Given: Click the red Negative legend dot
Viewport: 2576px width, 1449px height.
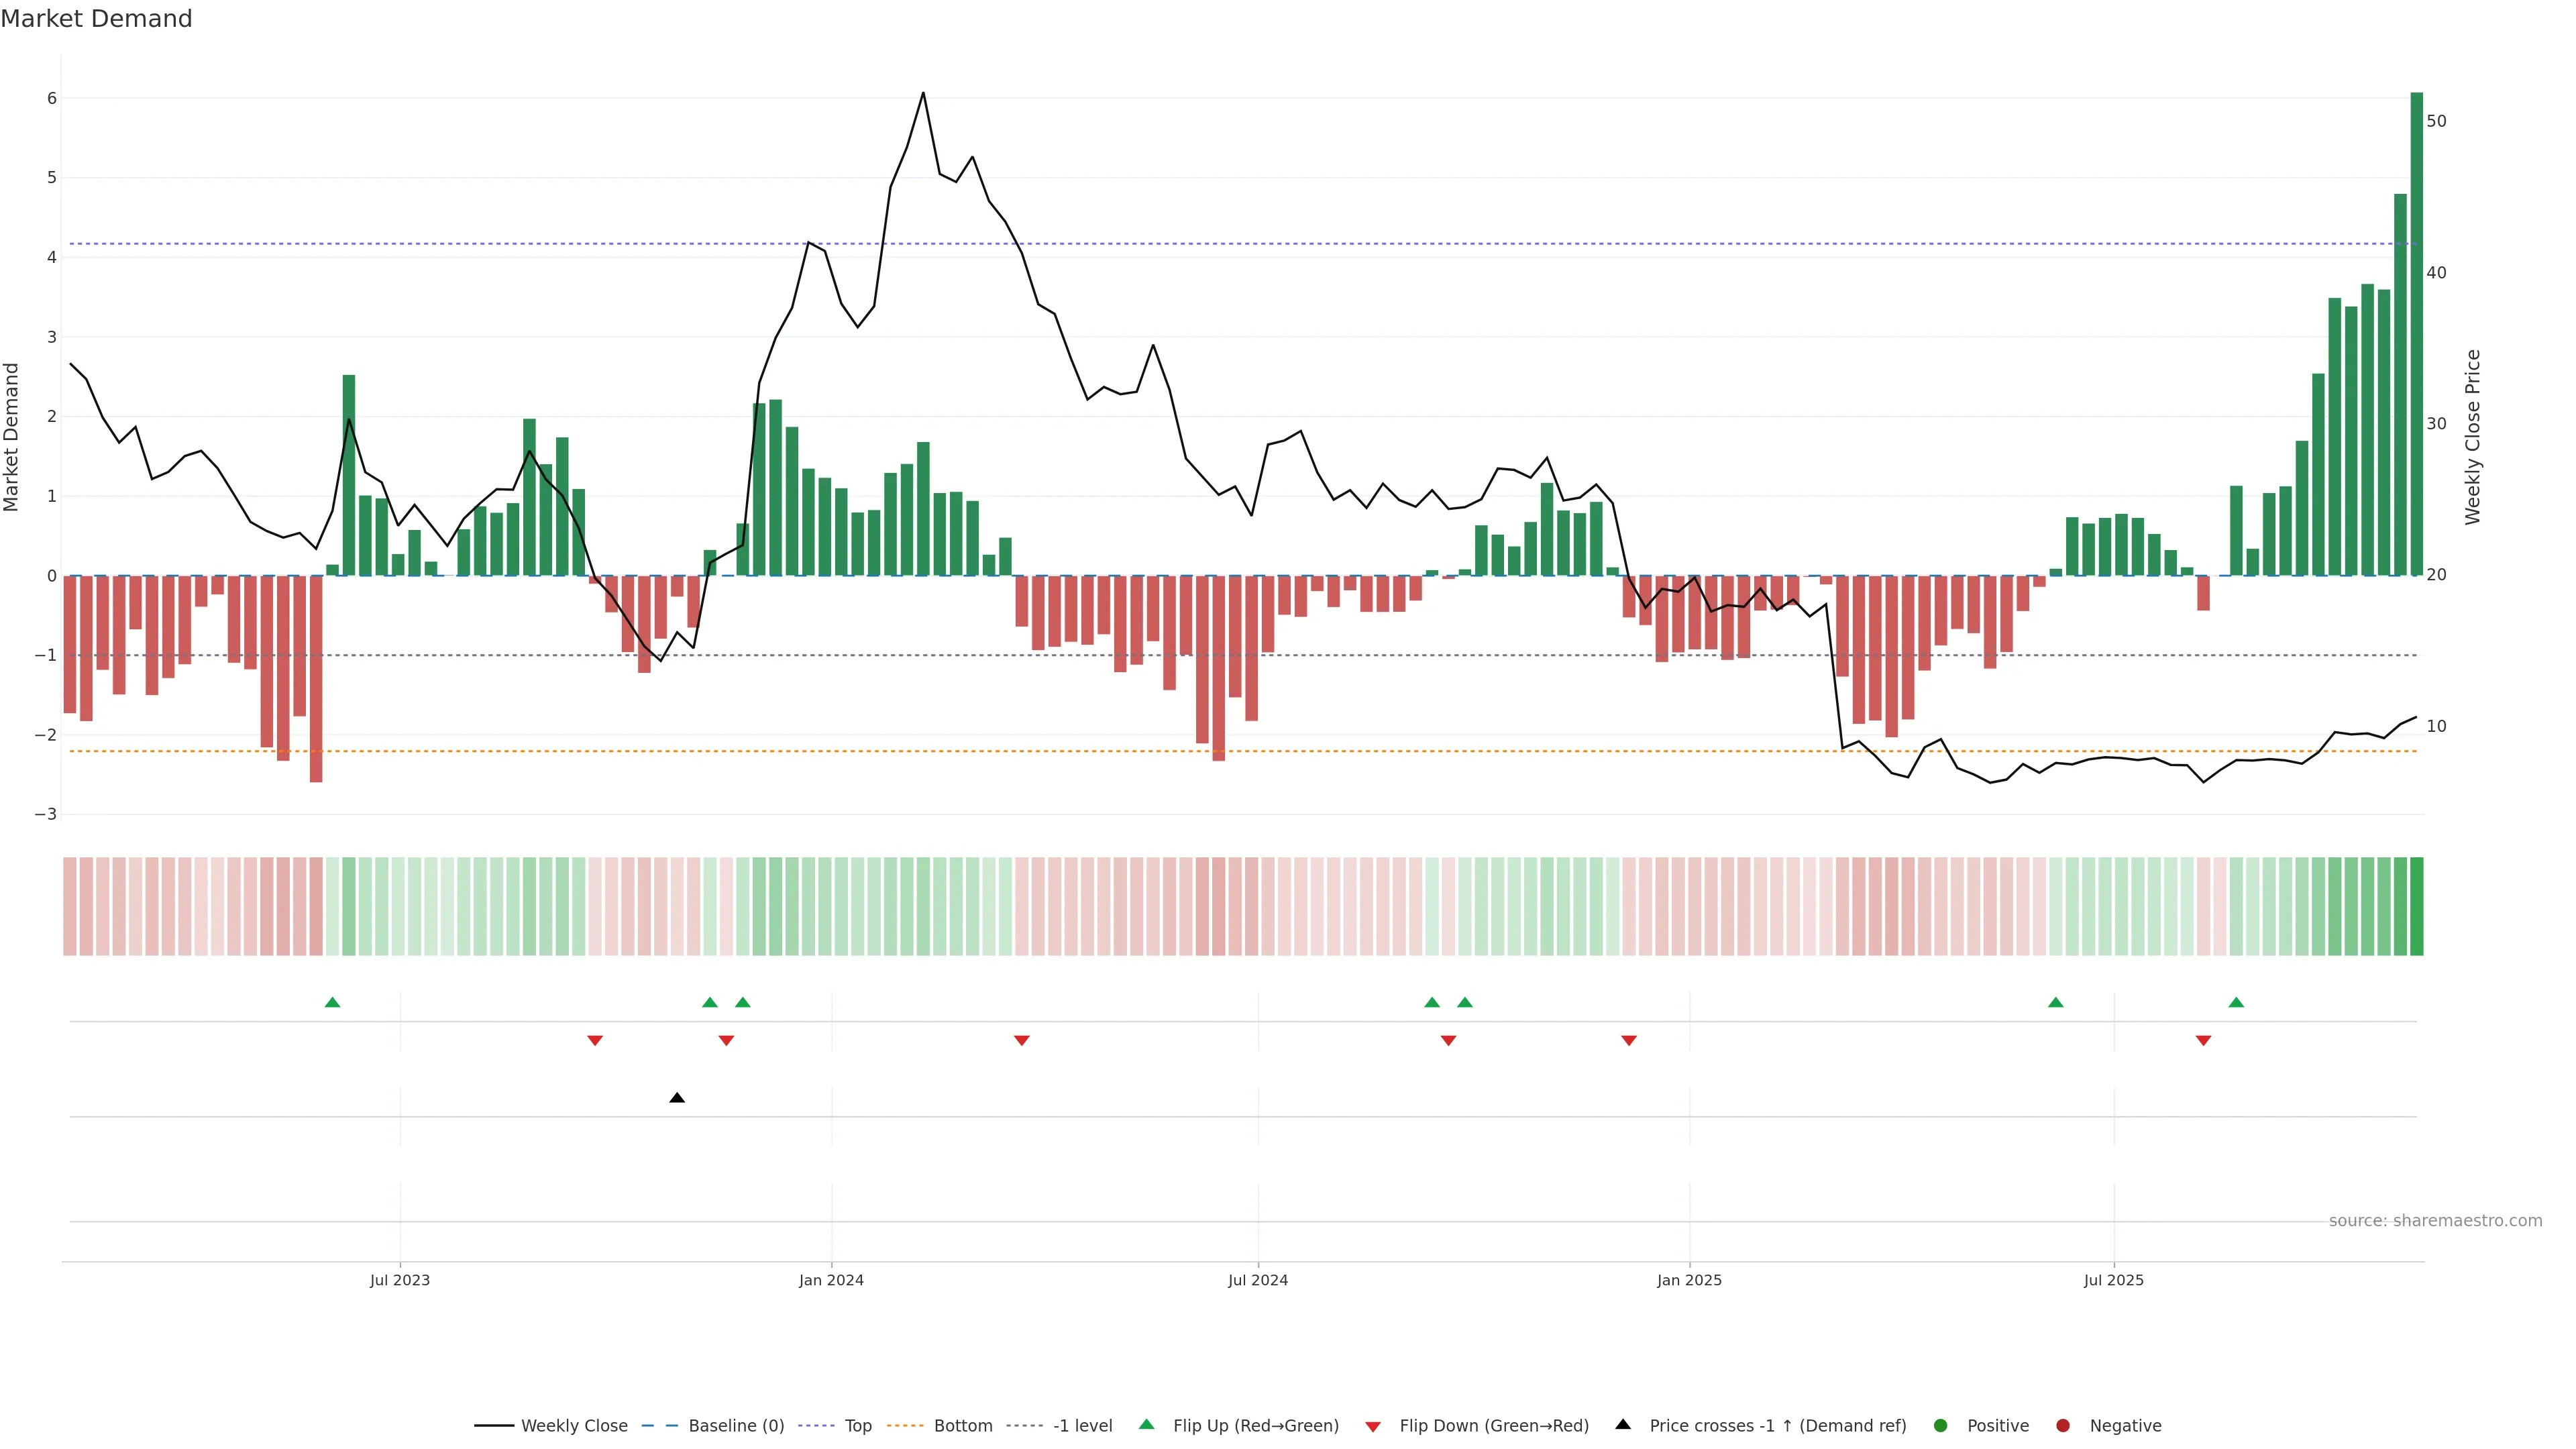Looking at the screenshot, I should pyautogui.click(x=2063, y=1425).
